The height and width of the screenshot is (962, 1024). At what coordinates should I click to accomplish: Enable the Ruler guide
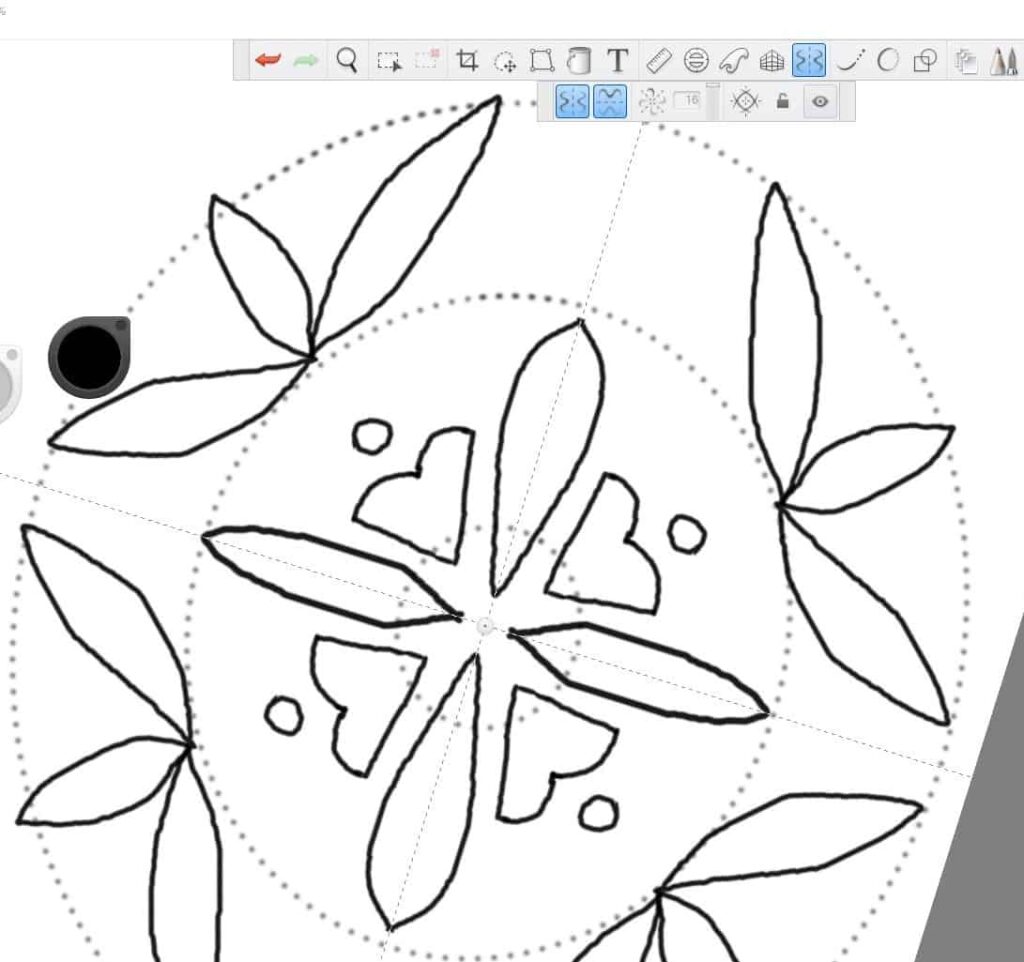click(x=658, y=61)
